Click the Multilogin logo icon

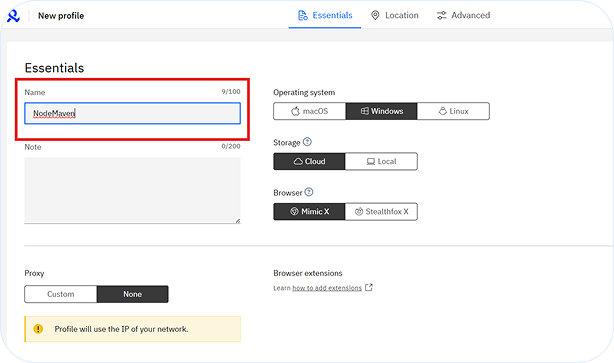(13, 16)
